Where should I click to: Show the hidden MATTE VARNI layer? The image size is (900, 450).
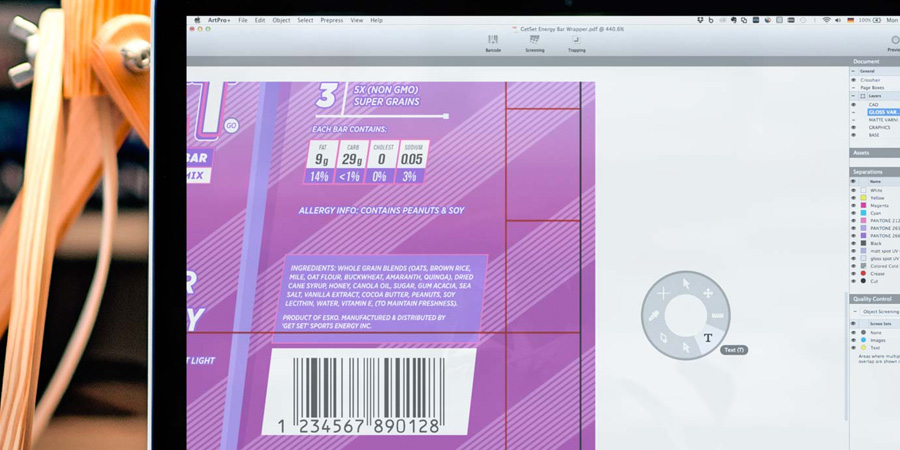[x=854, y=120]
